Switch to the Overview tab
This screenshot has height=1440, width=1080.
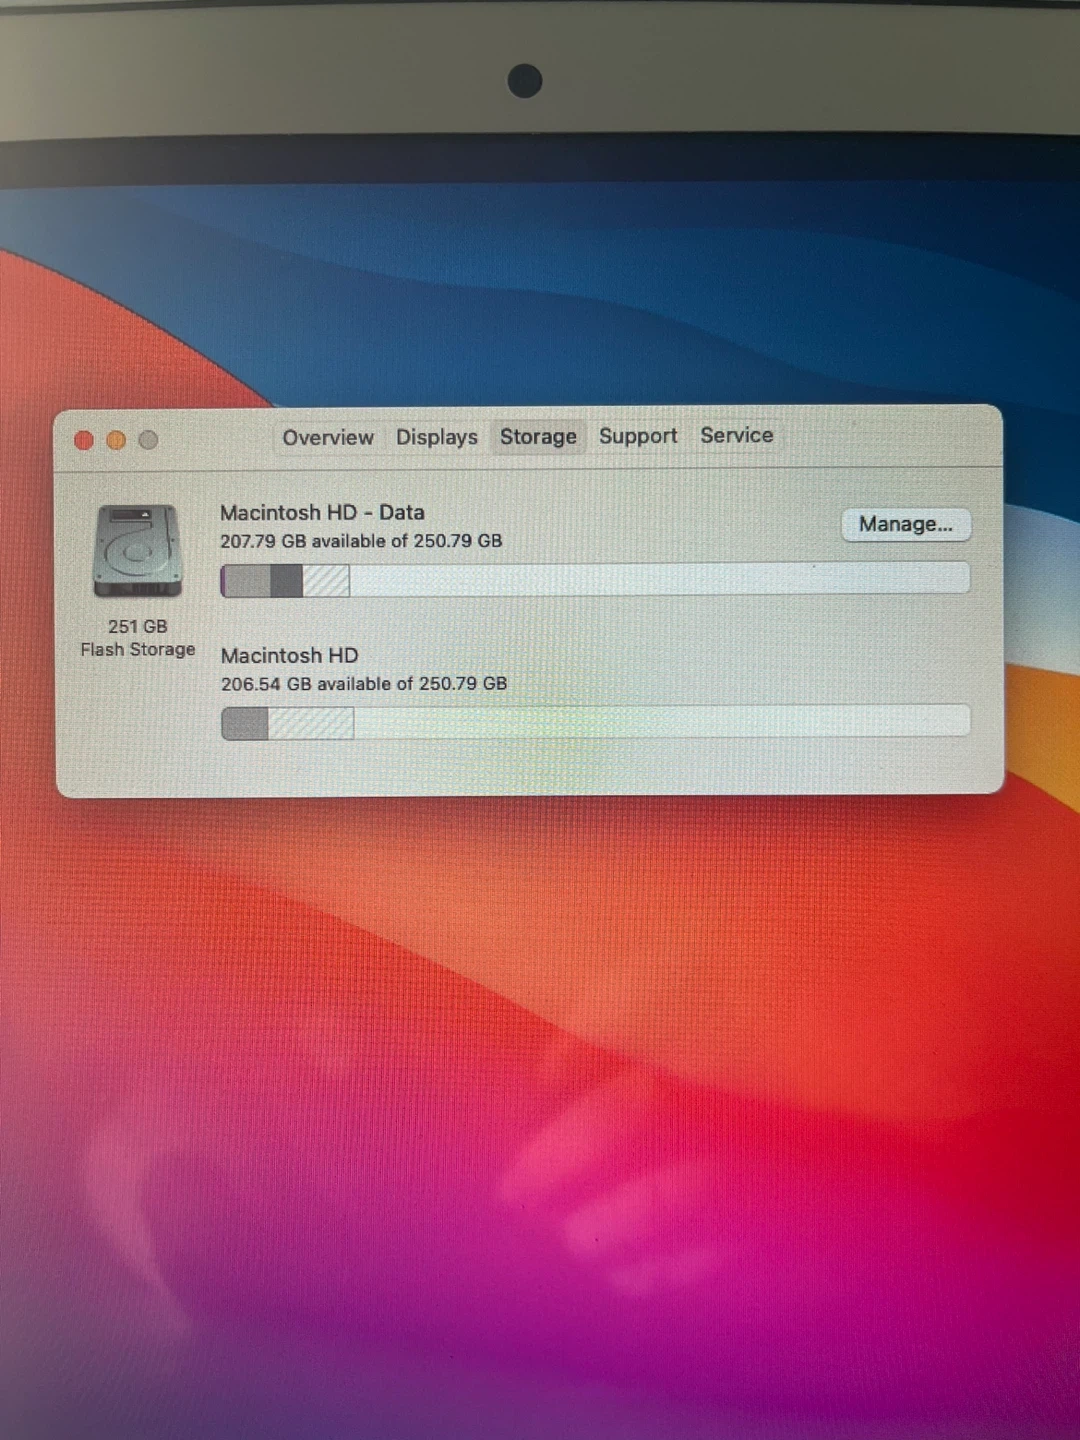[x=327, y=438]
